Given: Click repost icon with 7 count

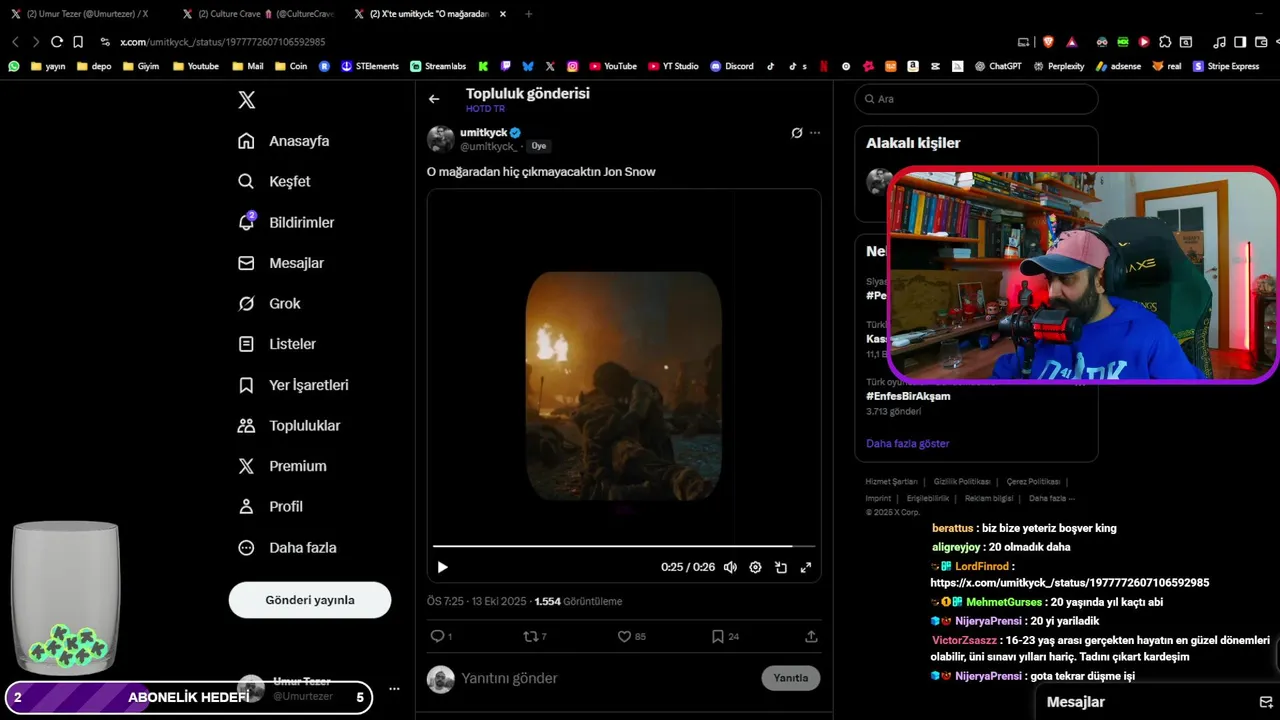Looking at the screenshot, I should tap(536, 636).
